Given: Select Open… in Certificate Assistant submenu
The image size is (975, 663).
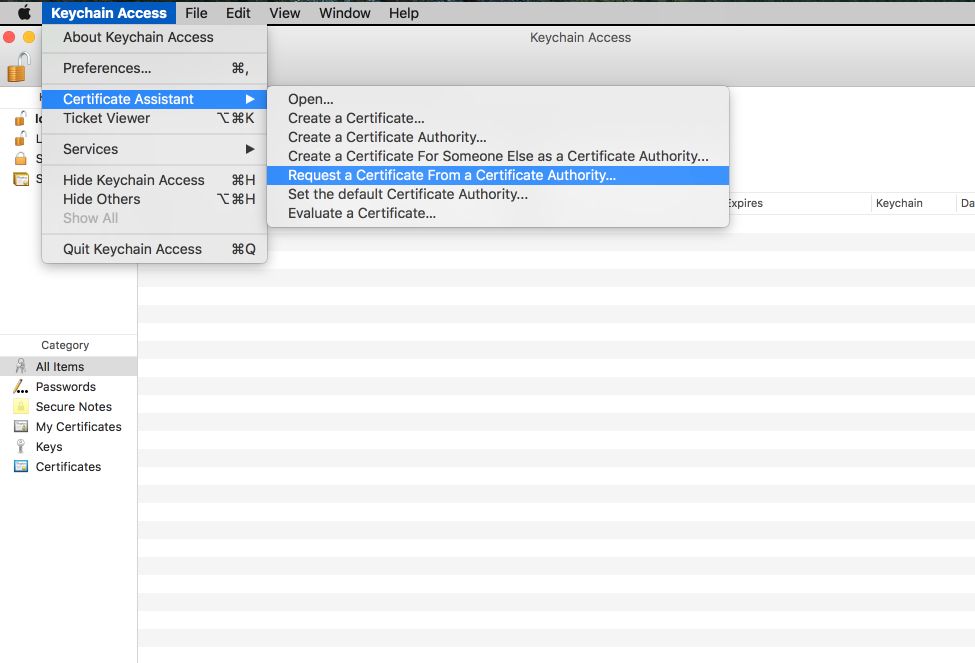Looking at the screenshot, I should pyautogui.click(x=497, y=99).
